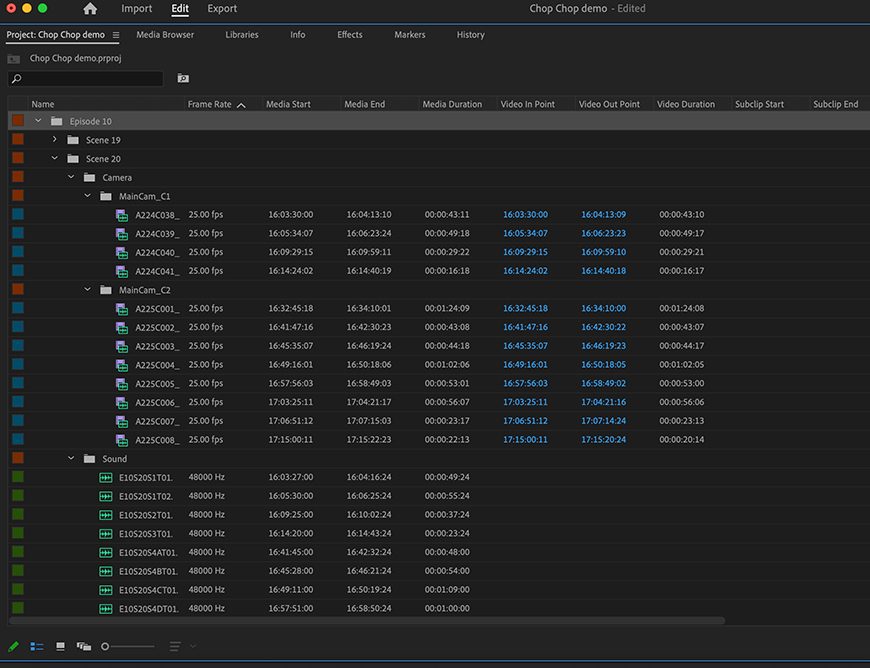Click the search magnifier icon
This screenshot has height=668, width=870.
click(17, 79)
